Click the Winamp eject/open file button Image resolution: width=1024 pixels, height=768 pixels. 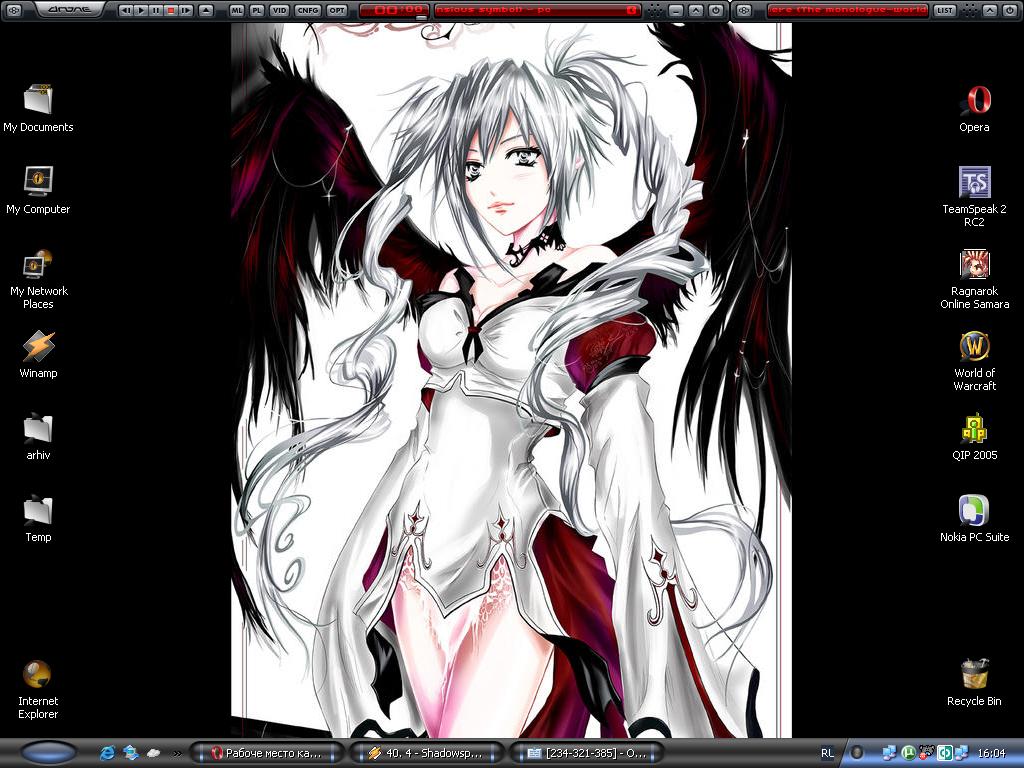(206, 10)
